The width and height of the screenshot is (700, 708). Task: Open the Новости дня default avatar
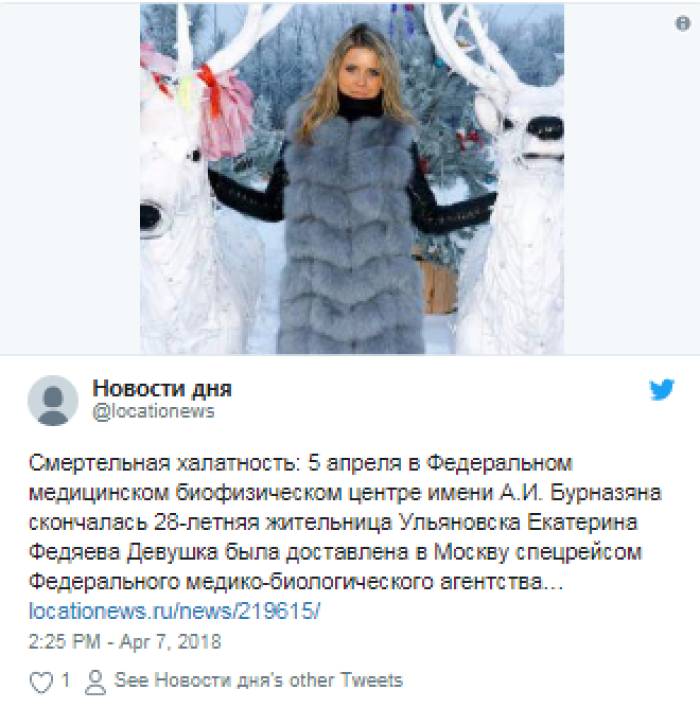(x=53, y=401)
